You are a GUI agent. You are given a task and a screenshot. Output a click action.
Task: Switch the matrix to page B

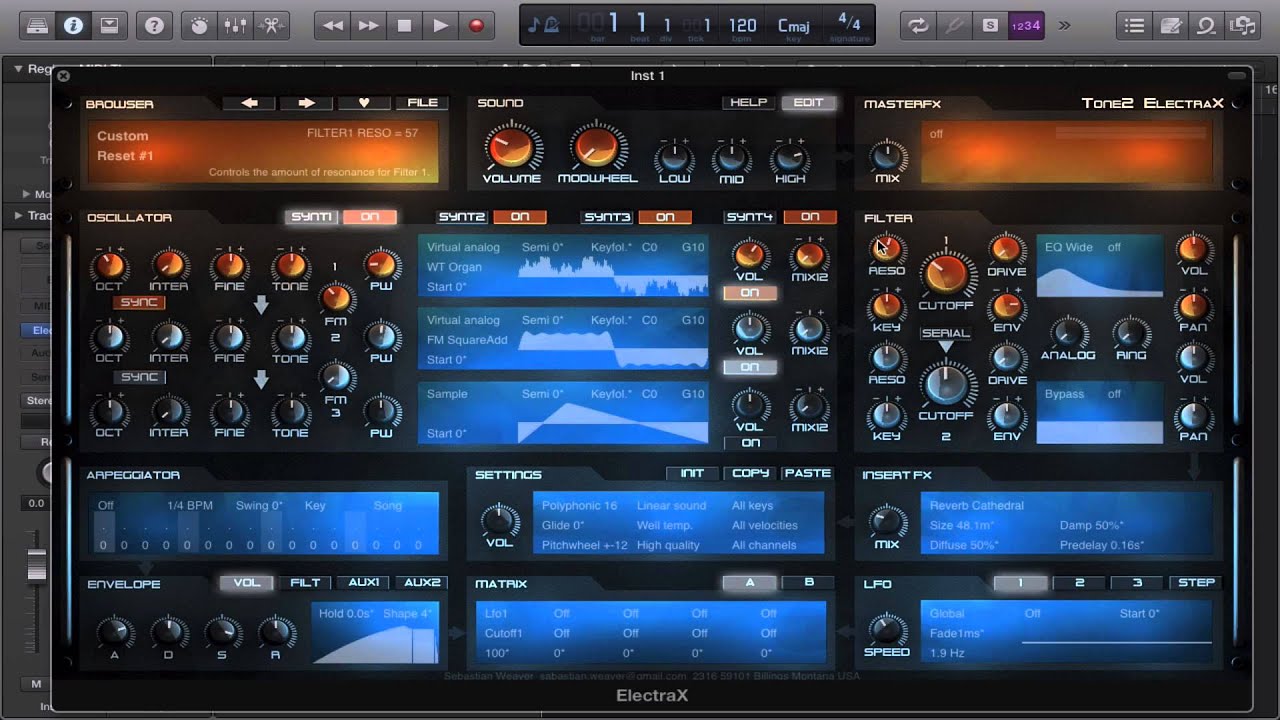click(809, 582)
